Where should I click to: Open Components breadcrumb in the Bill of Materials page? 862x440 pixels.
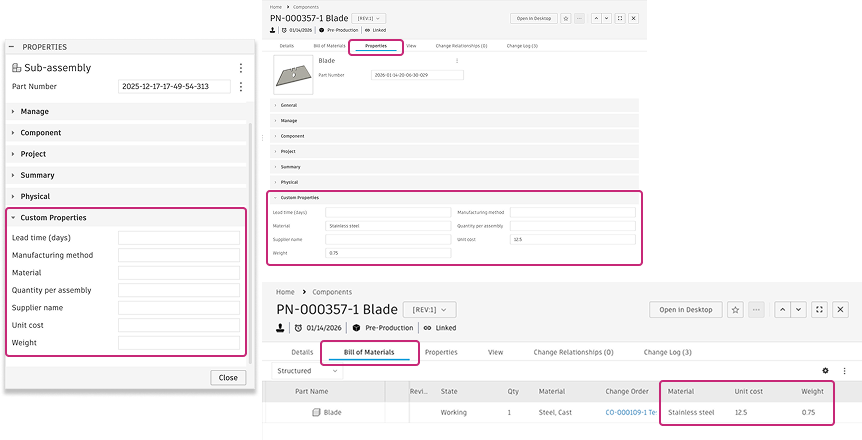pyautogui.click(x=332, y=292)
